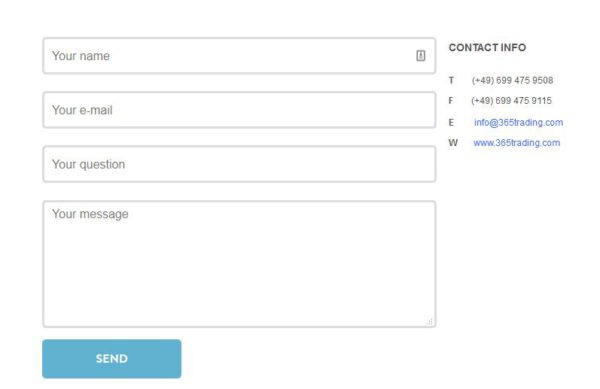Click the 'Your question' placeholder text
The height and width of the screenshot is (389, 600).
88,164
